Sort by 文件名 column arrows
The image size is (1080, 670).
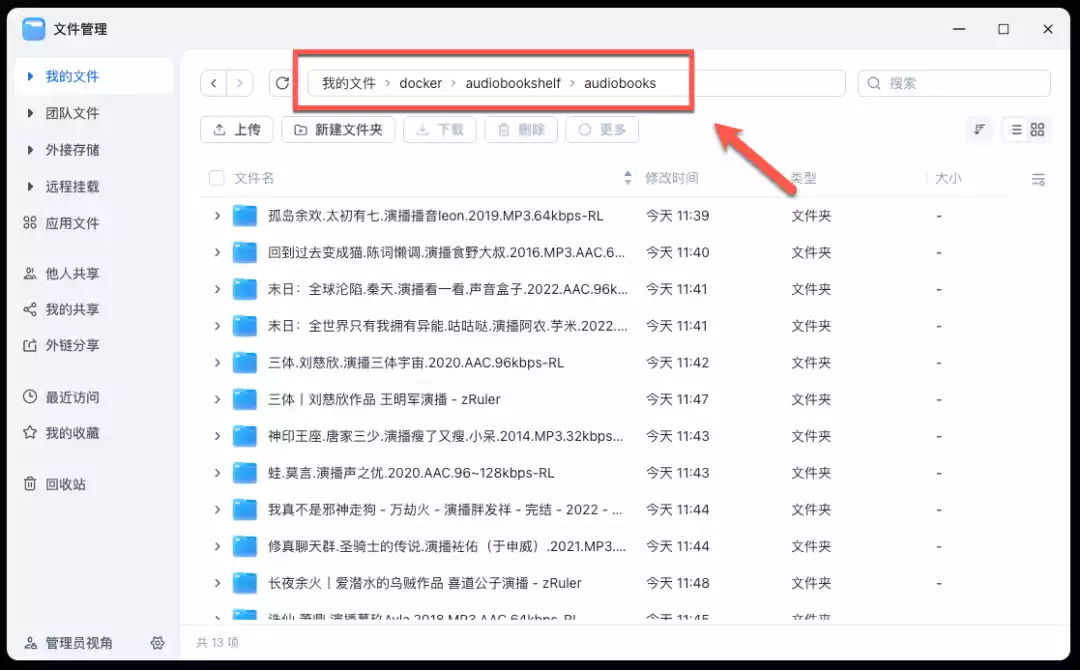628,178
